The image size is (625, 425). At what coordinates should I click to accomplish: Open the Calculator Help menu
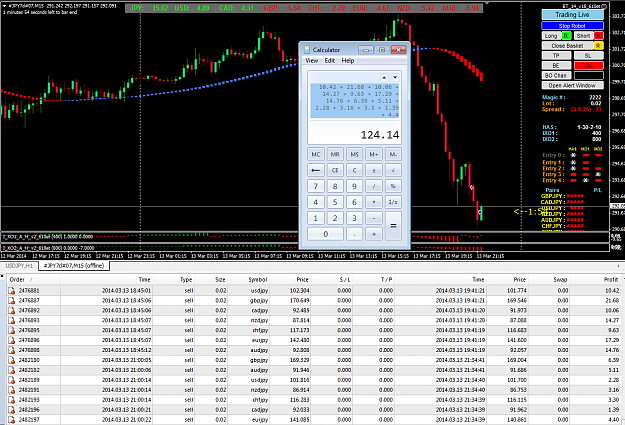(348, 61)
